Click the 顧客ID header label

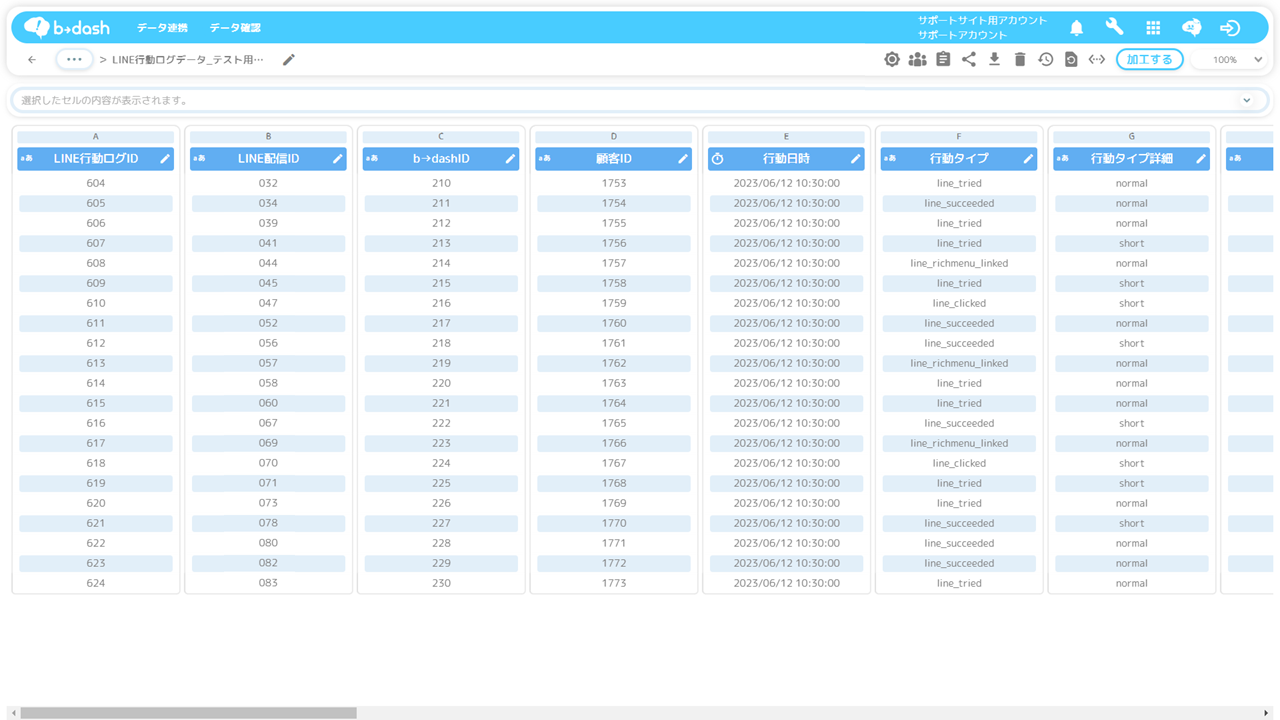[614, 159]
